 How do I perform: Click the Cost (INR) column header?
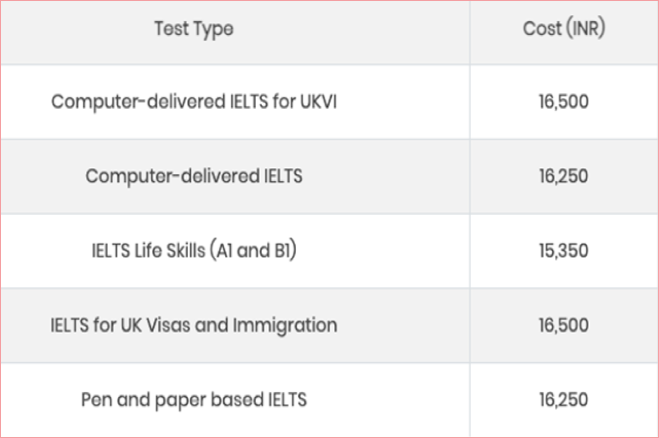coord(564,30)
